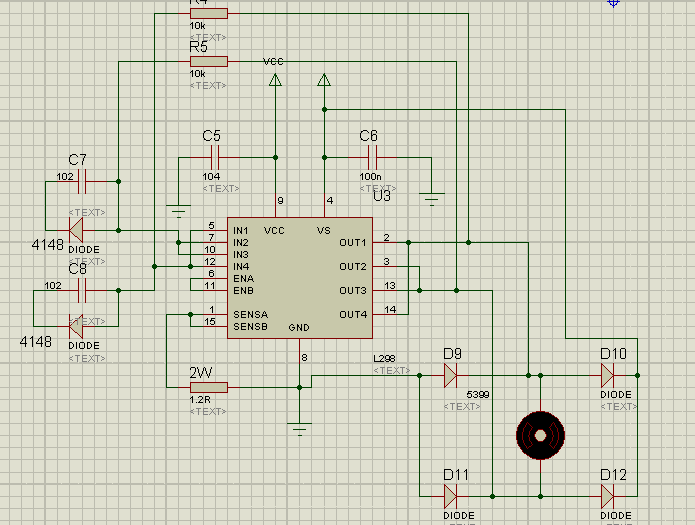Image resolution: width=695 pixels, height=525 pixels.
Task: Select the 2W 1.2R resistor symbol
Action: tap(209, 388)
